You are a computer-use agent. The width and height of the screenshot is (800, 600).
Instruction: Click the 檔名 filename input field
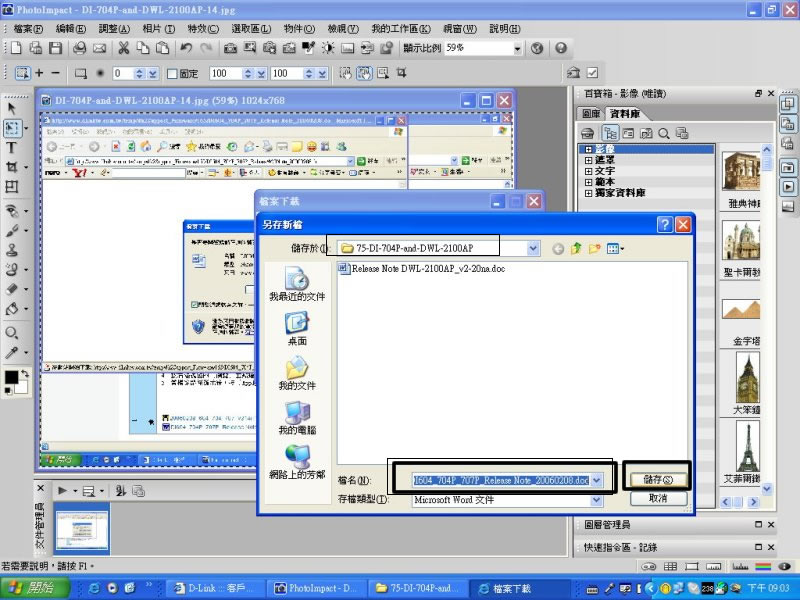pos(501,480)
